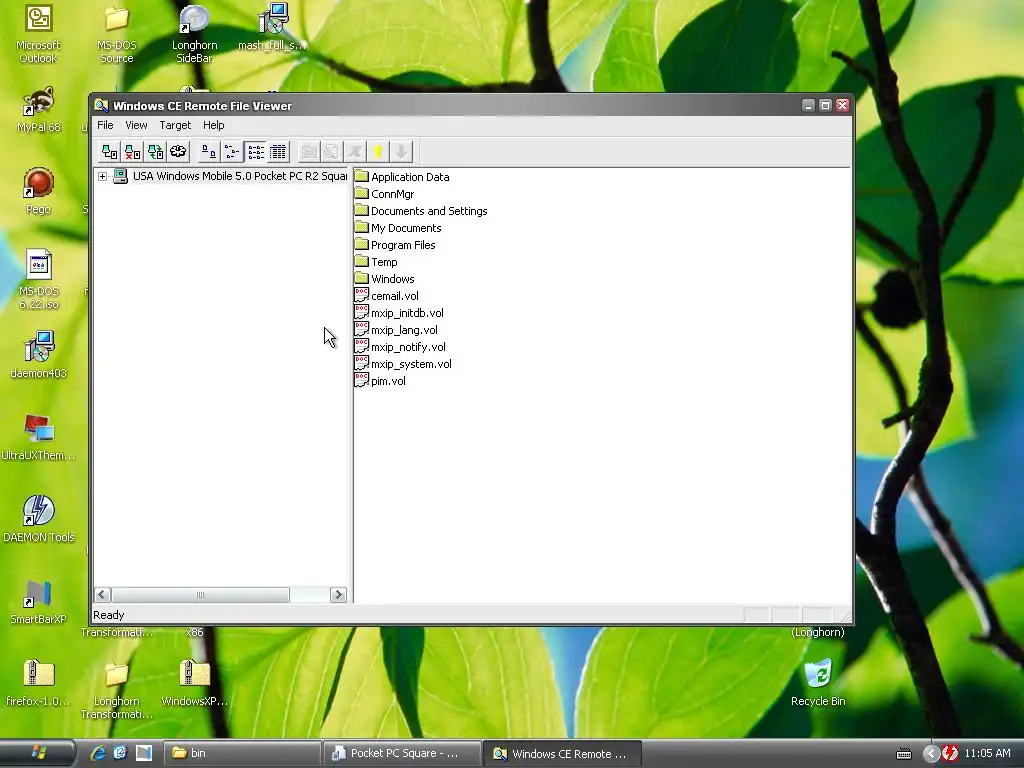This screenshot has width=1024, height=768.
Task: Maximize the Remote File Viewer window
Action: point(825,105)
